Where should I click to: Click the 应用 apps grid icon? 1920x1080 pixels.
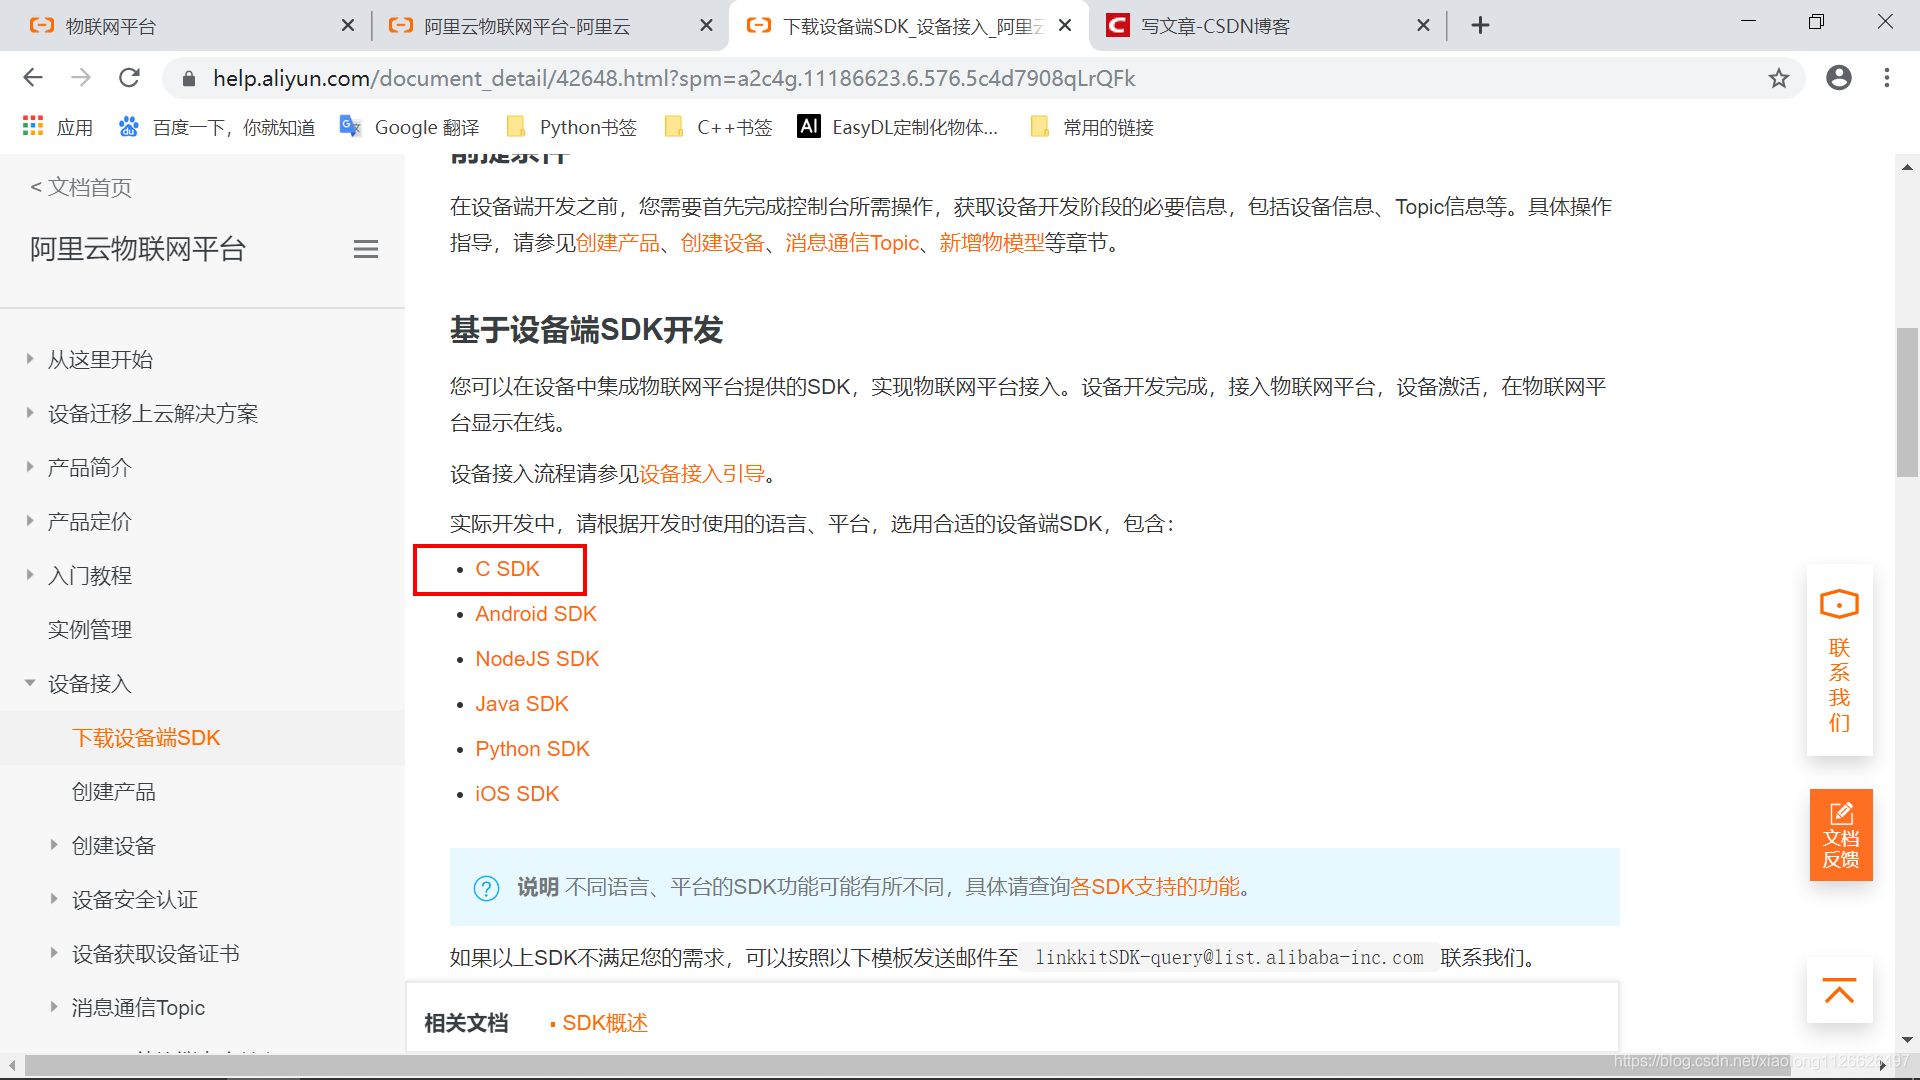coord(34,127)
